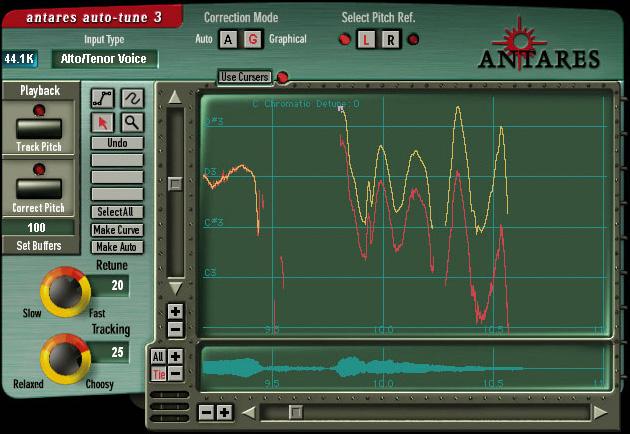Click the red LED beside L reference
Viewport: 630px width, 434px height.
(345, 39)
